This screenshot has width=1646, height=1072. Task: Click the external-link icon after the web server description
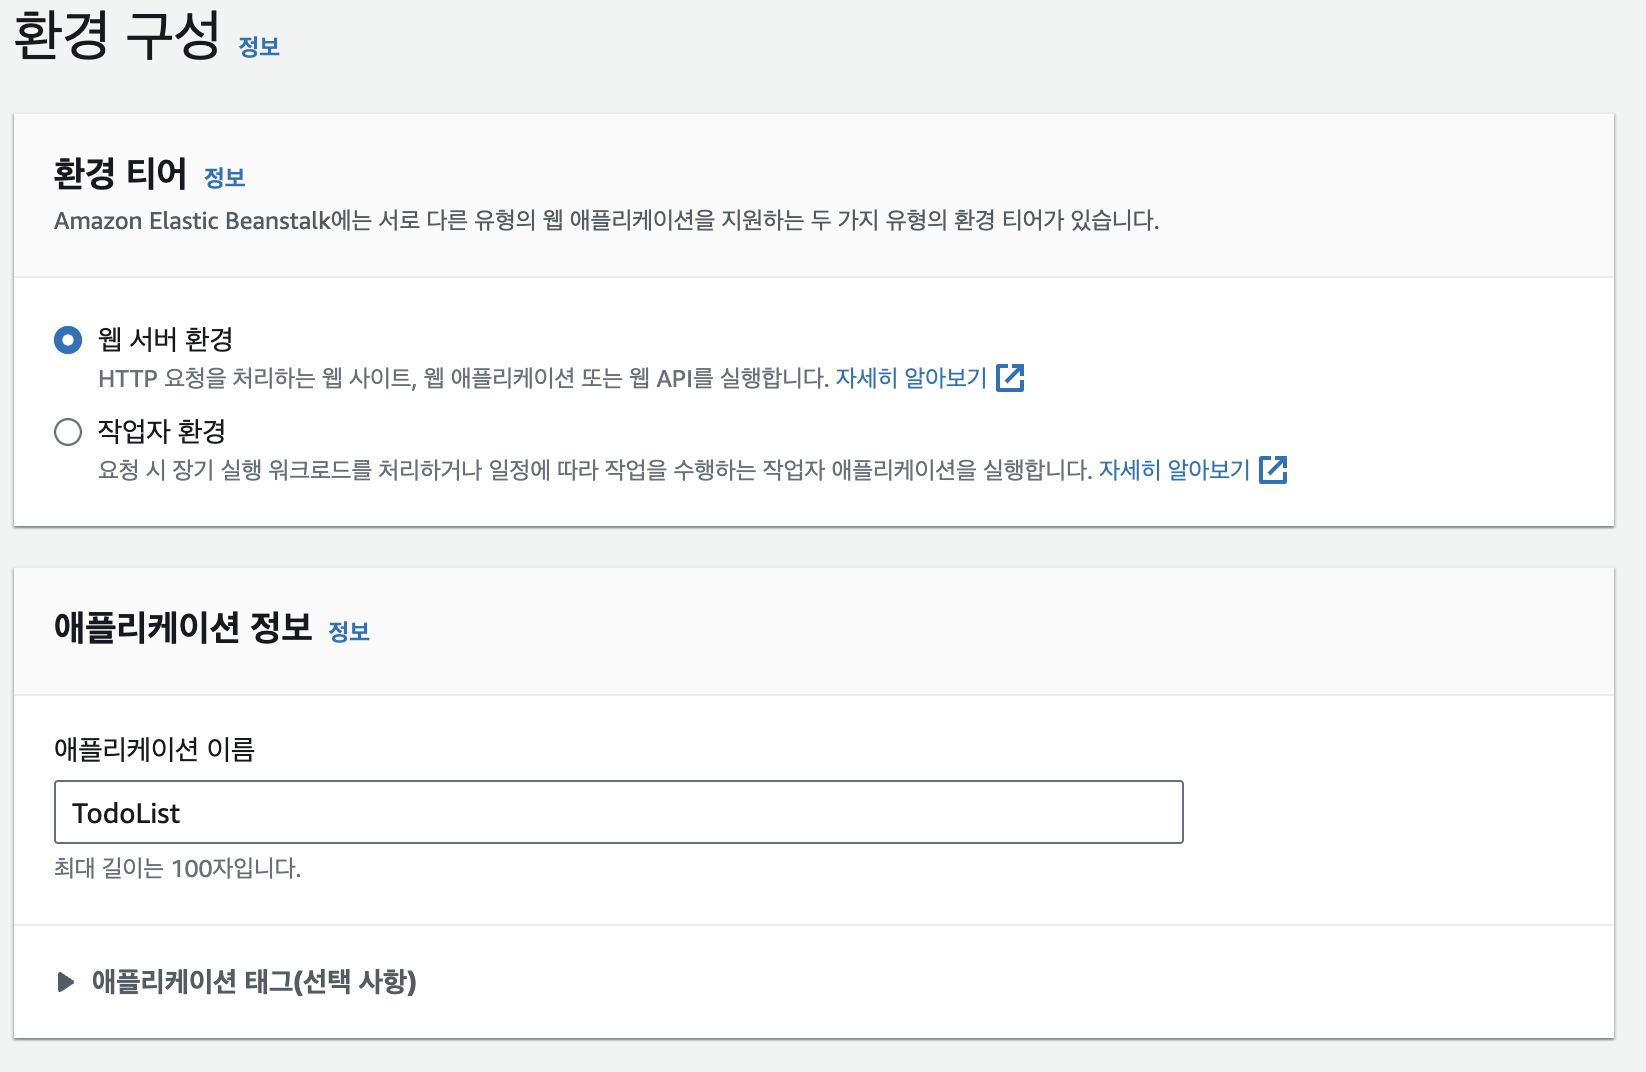coord(1011,378)
